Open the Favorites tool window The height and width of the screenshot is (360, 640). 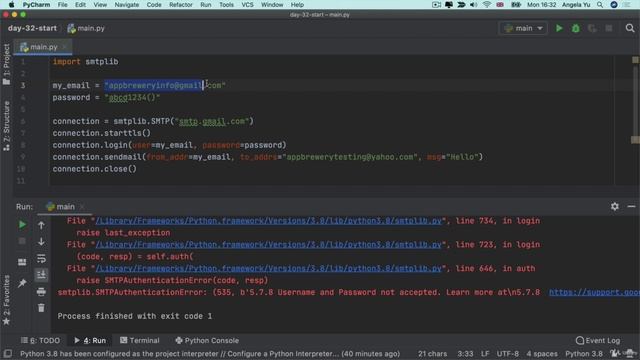(6, 300)
